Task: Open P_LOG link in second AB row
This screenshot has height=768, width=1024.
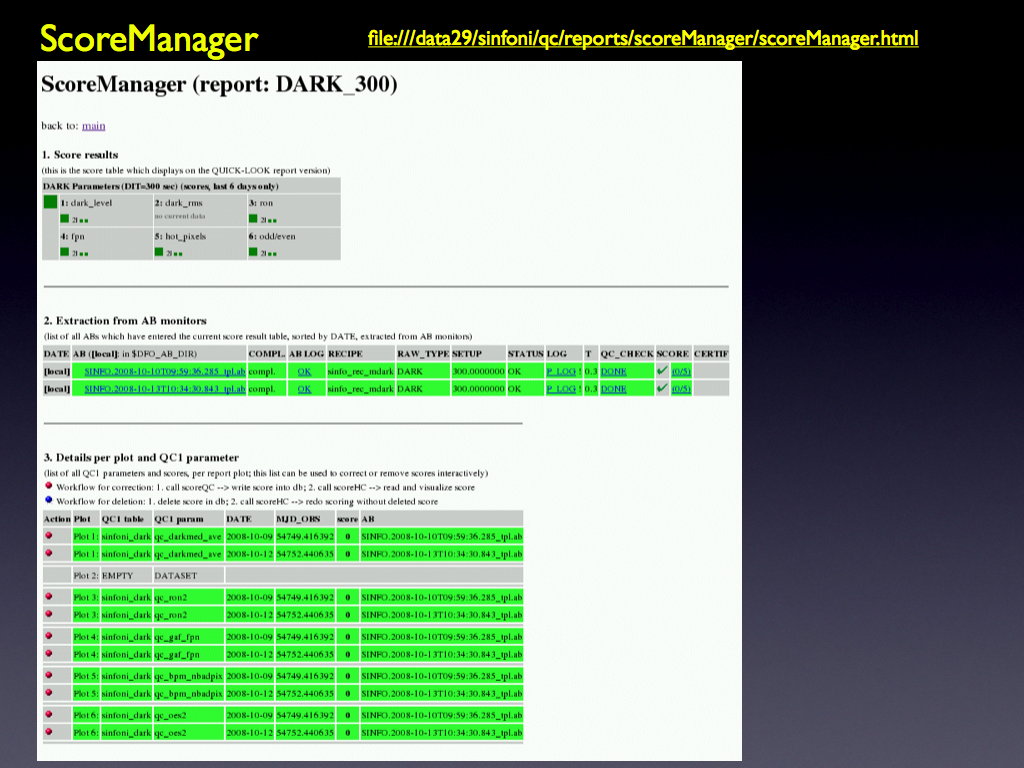Action: click(563, 388)
